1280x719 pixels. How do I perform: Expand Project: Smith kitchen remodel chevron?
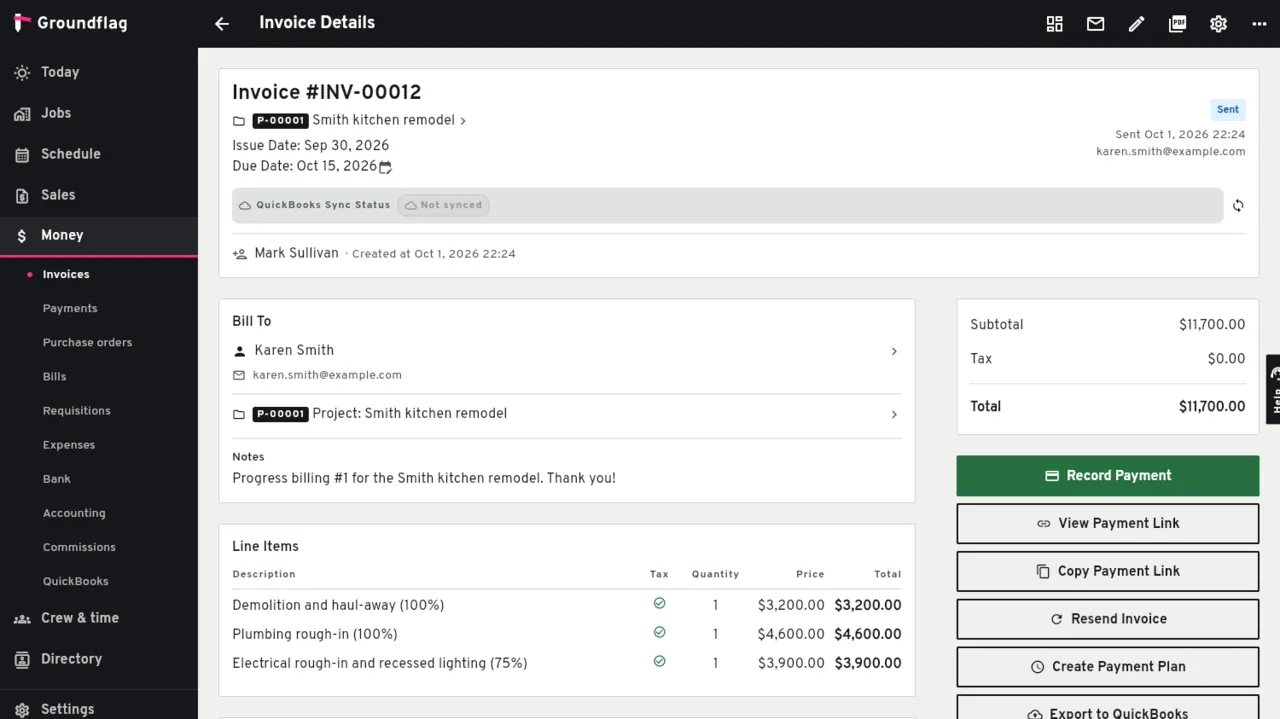pos(894,414)
